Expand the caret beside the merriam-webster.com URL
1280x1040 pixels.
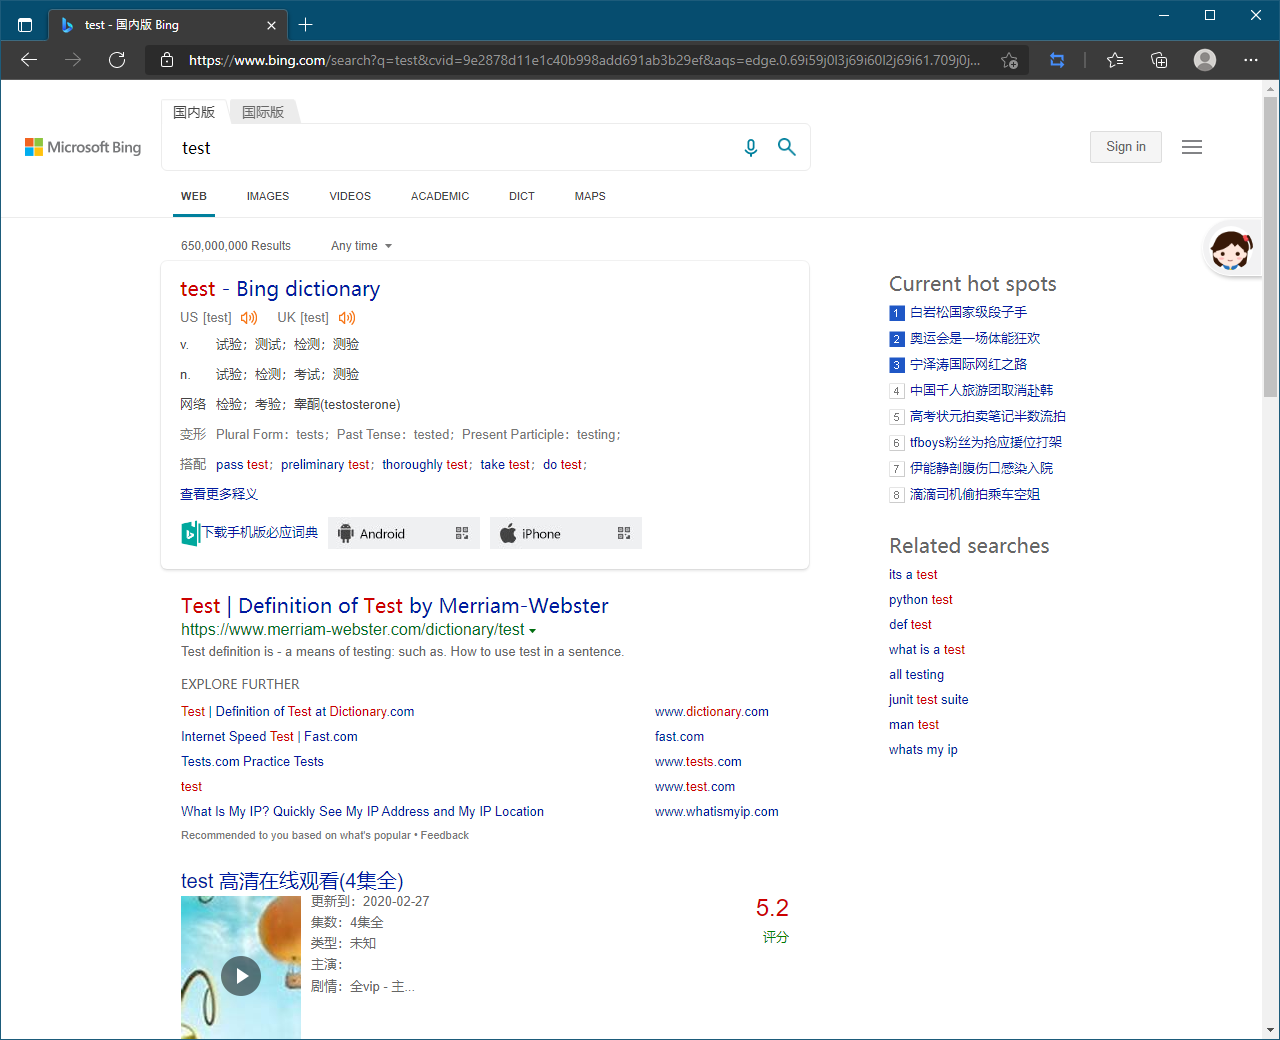534,630
